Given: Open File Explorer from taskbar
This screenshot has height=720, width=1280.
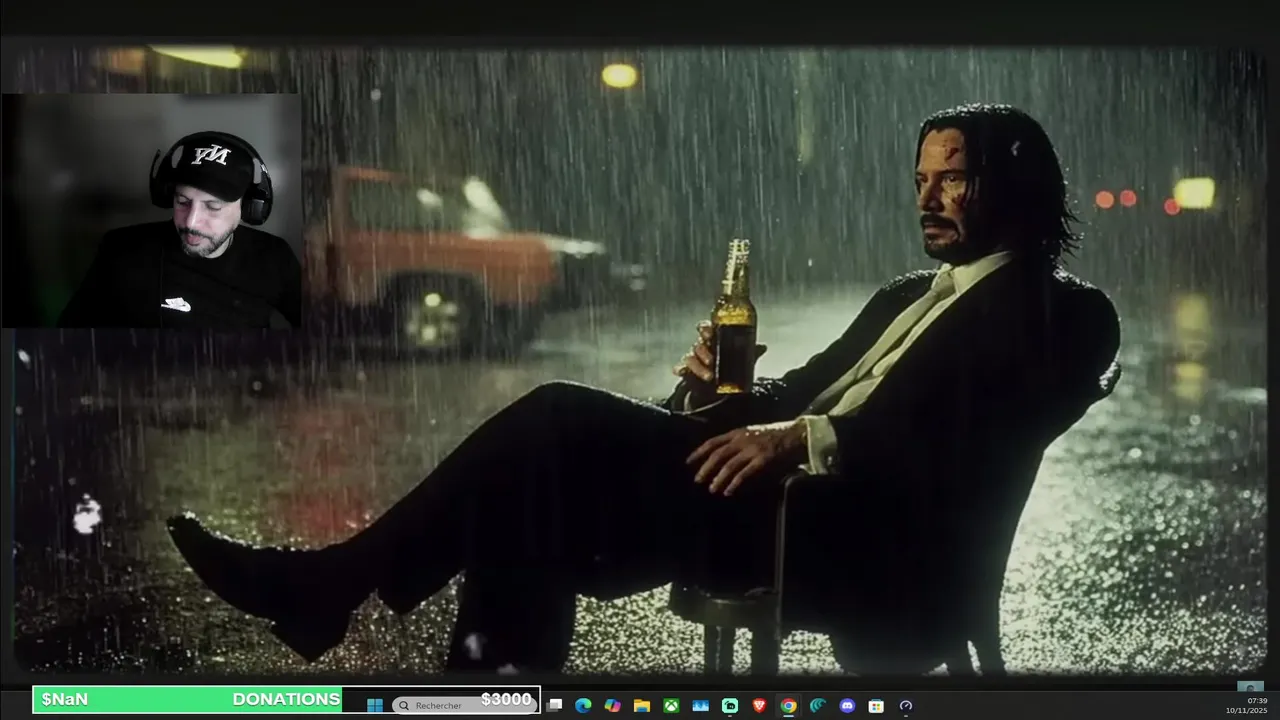Looking at the screenshot, I should pos(642,705).
